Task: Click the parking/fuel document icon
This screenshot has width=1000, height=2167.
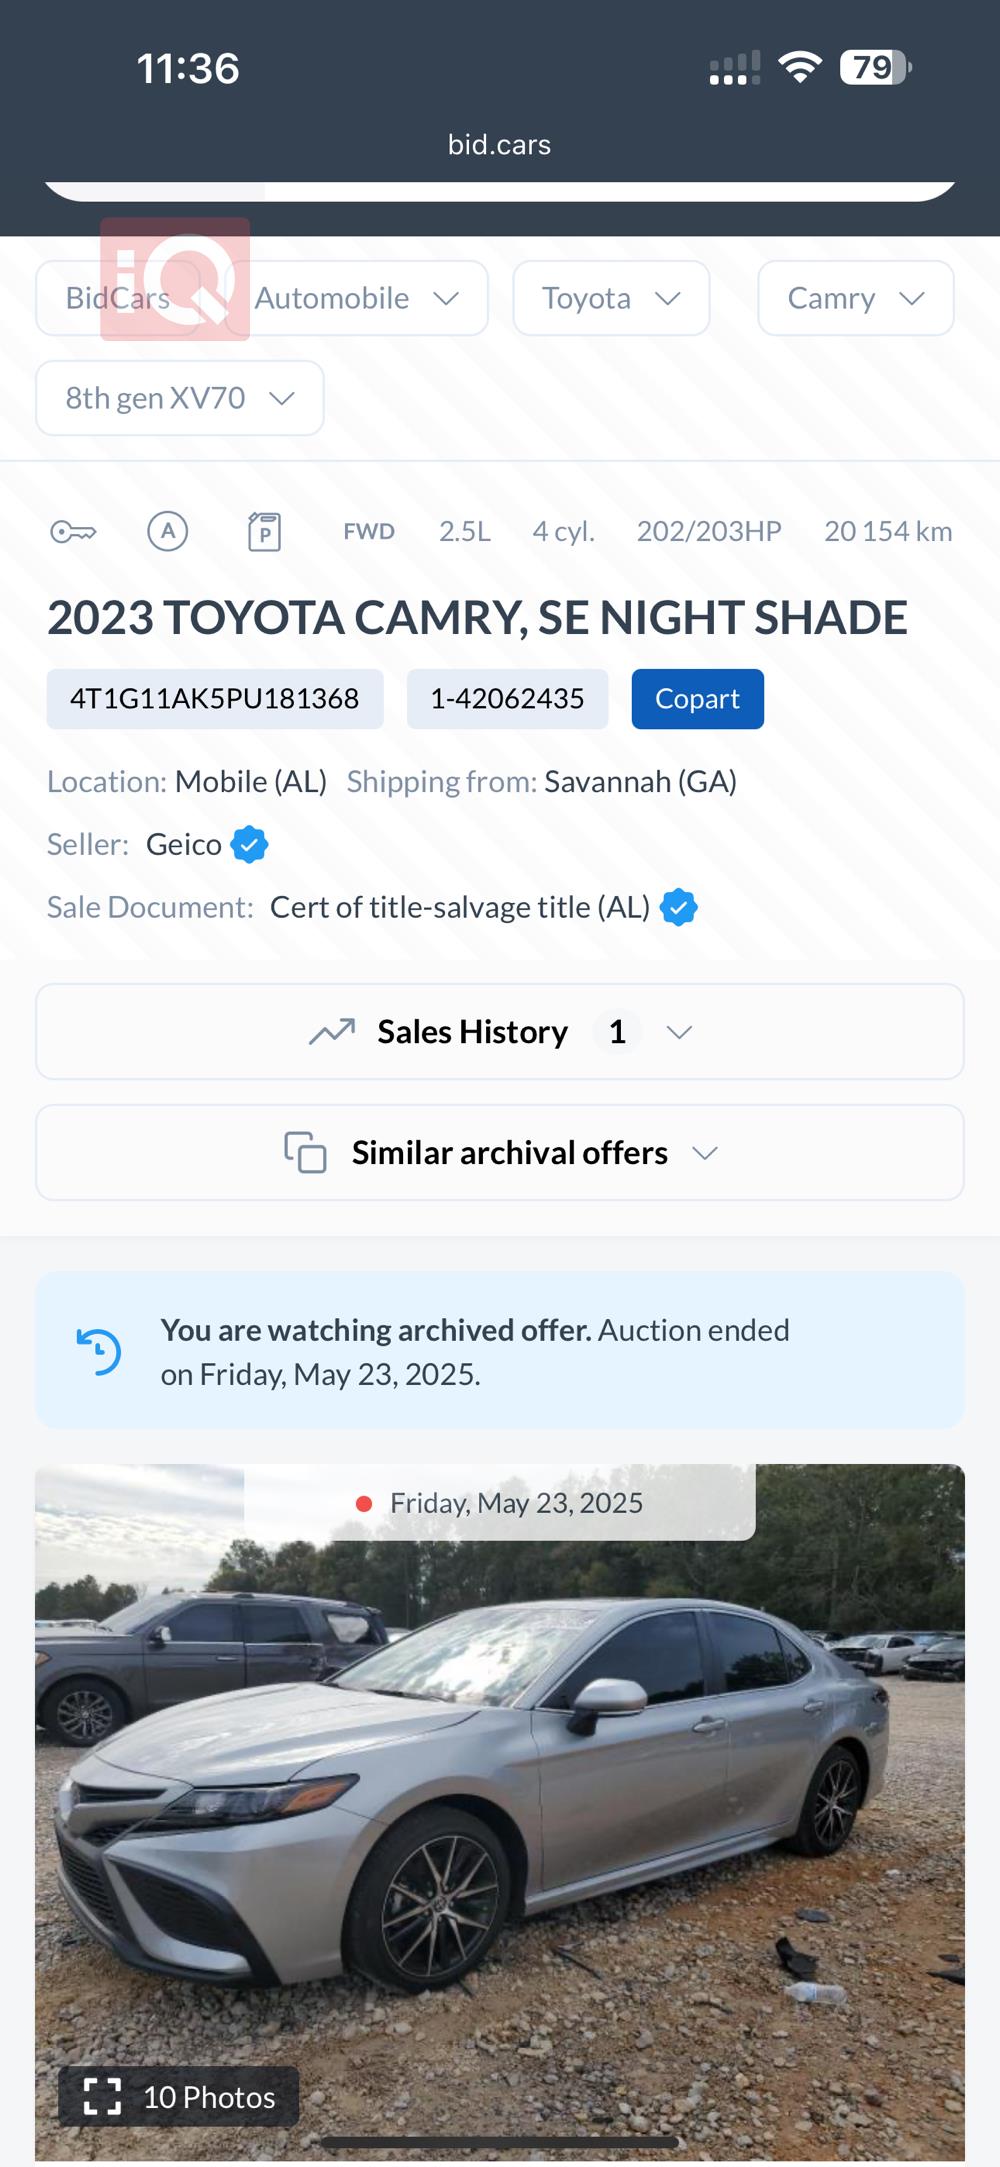Action: (264, 532)
